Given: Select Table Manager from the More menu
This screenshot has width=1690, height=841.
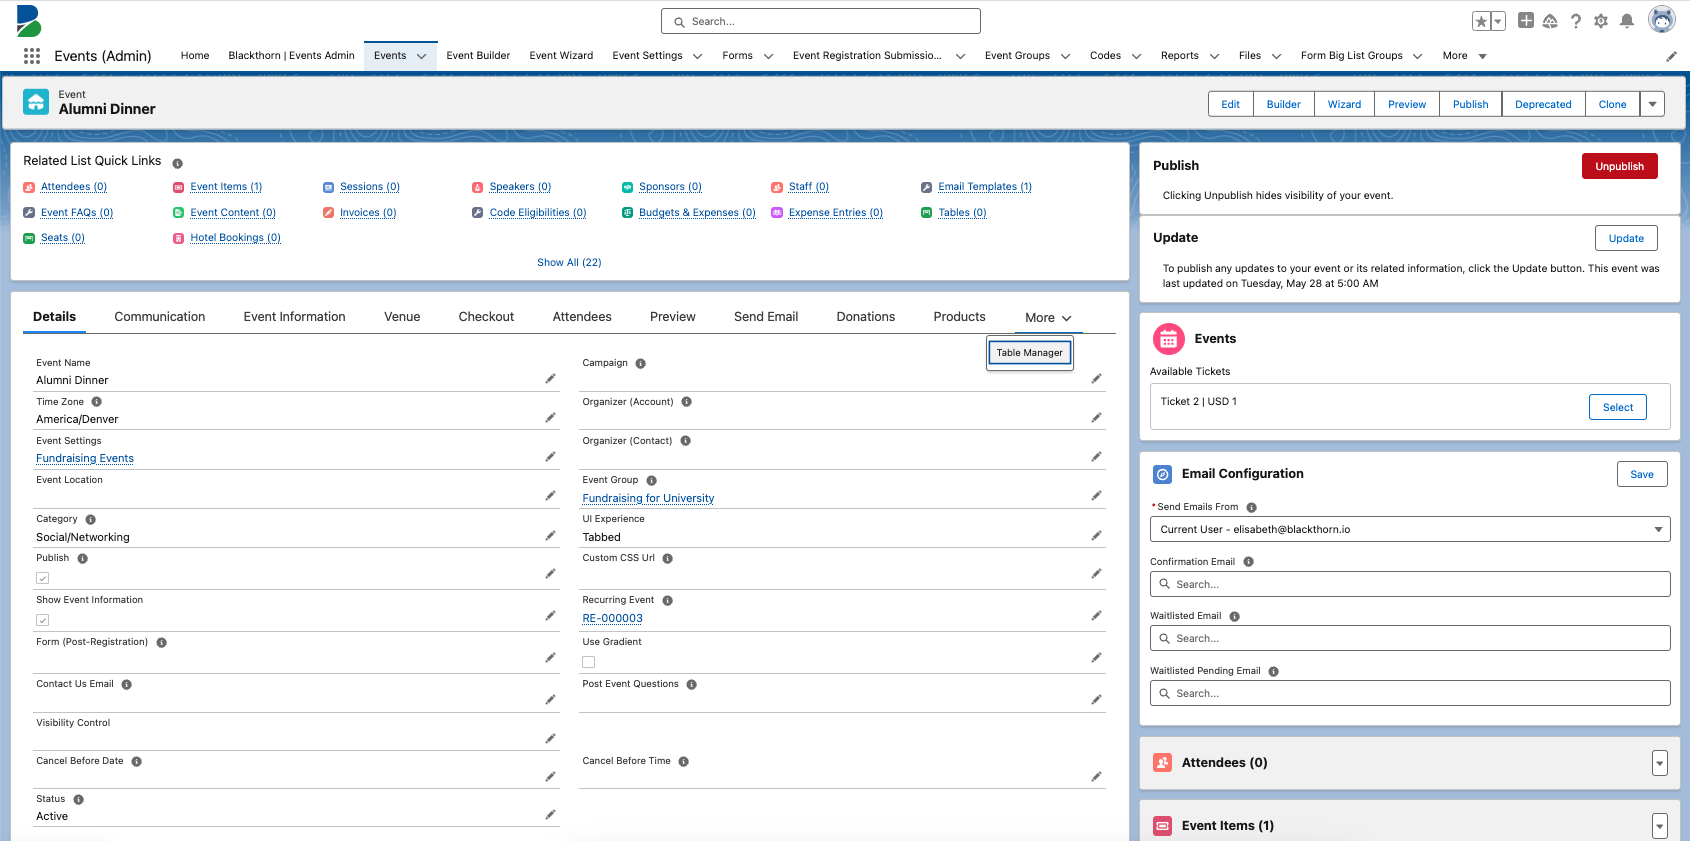Looking at the screenshot, I should click(1030, 353).
